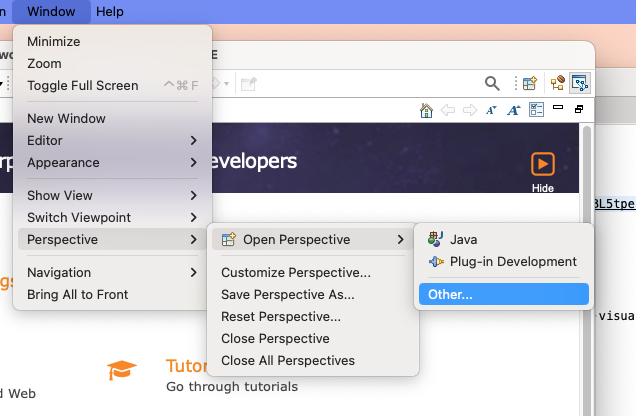Click the welcome page vertical scrollbar
Screen dimensions: 636x416
[587, 270]
